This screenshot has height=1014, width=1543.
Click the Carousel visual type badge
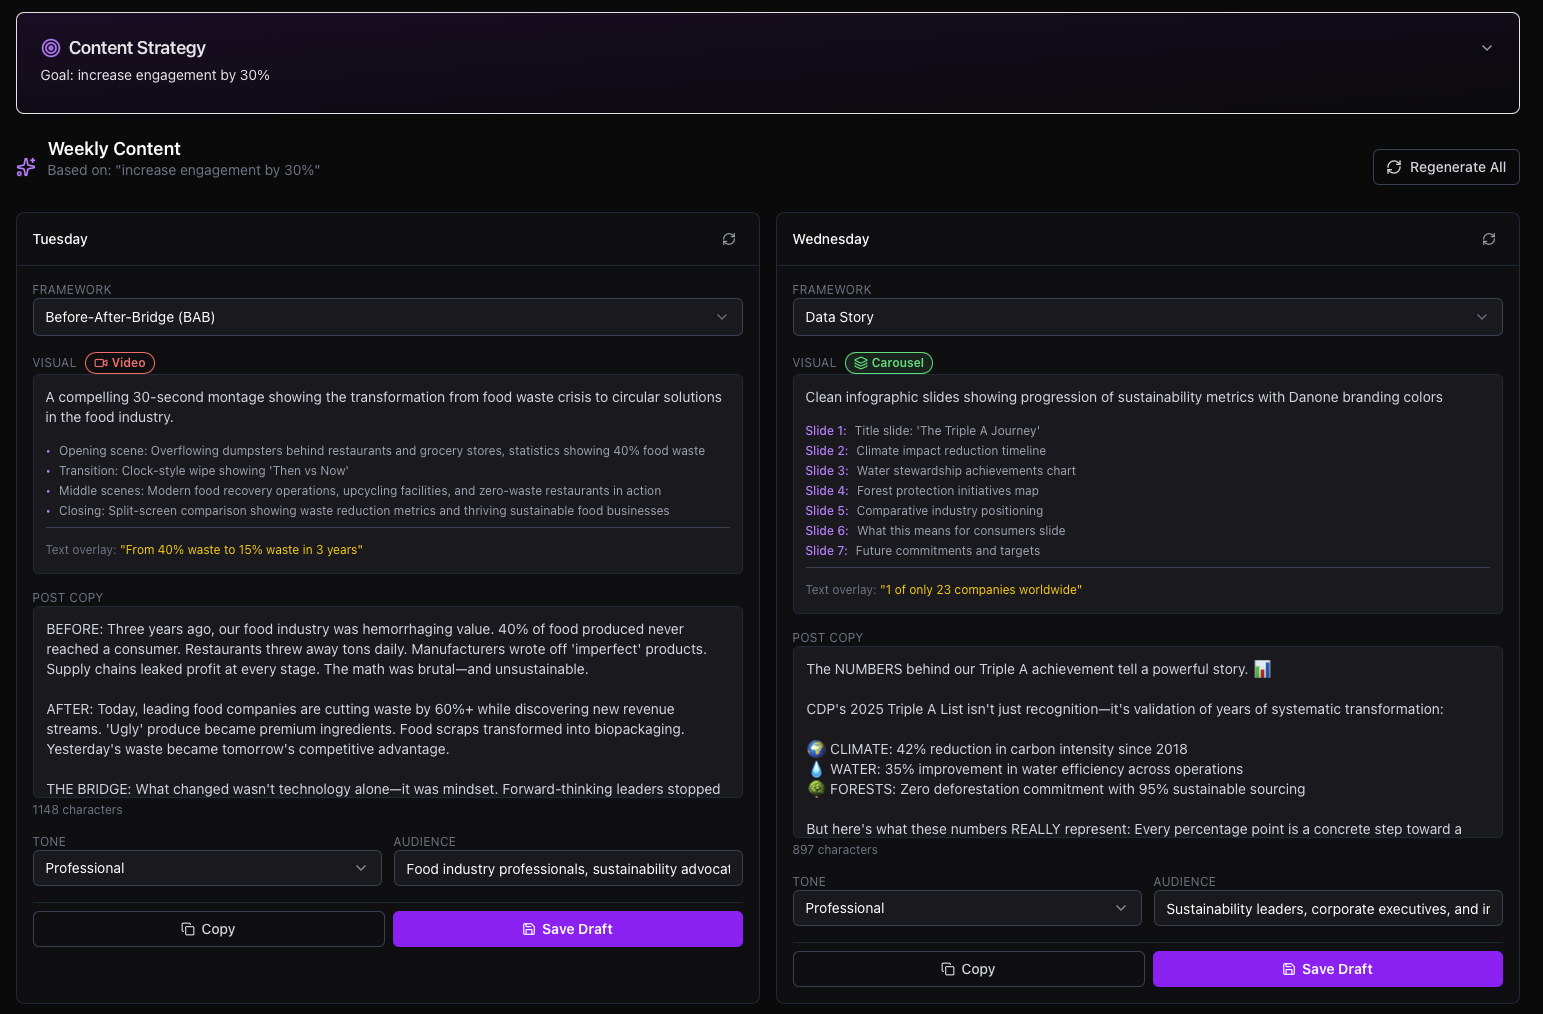click(888, 363)
